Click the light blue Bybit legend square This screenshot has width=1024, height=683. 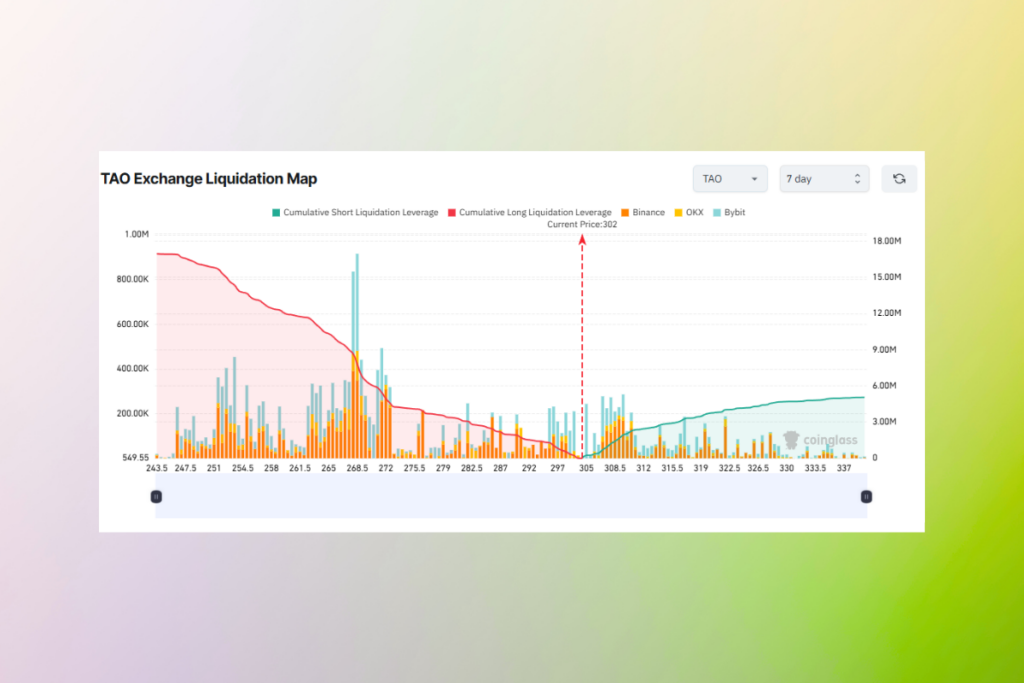(717, 213)
